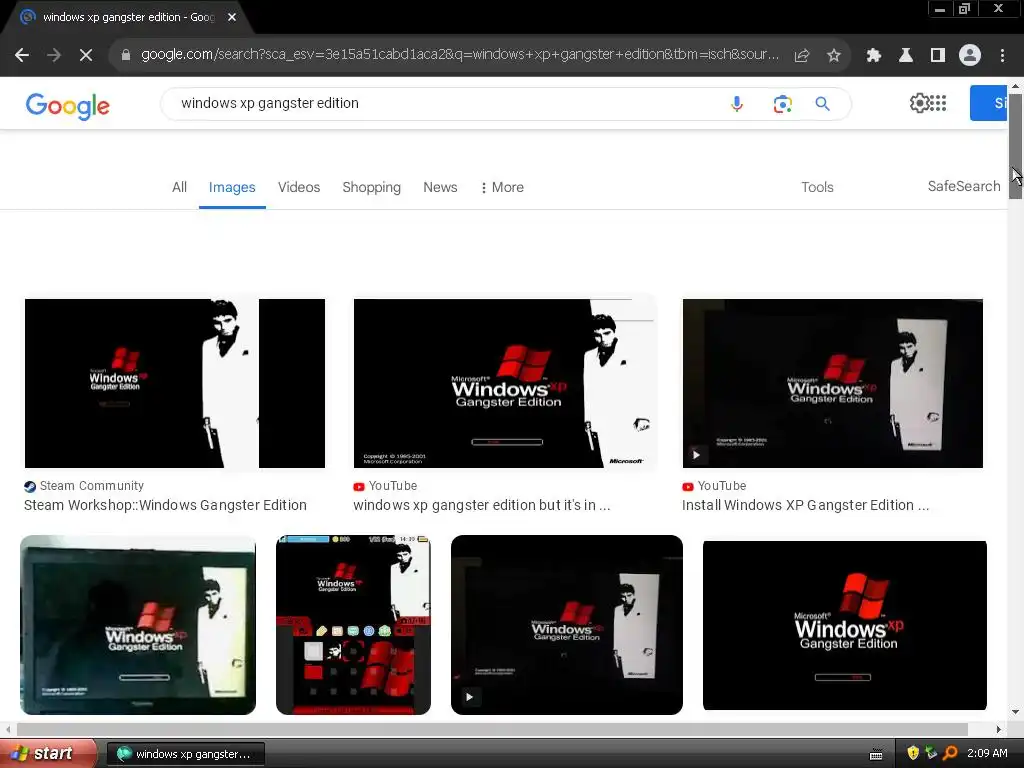Open Steam Workshop::Windows Gangster Edition link

[x=165, y=505]
